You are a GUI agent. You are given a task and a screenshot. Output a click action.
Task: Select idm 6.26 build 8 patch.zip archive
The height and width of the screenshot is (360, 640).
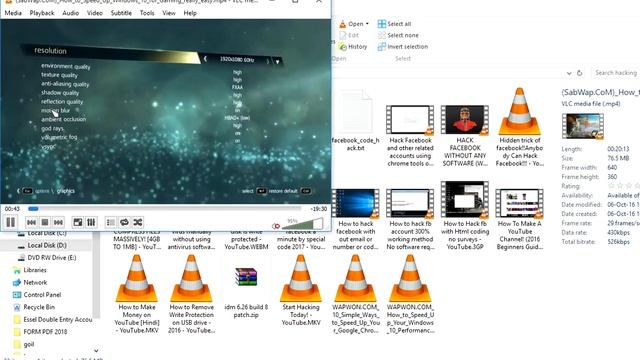point(246,292)
